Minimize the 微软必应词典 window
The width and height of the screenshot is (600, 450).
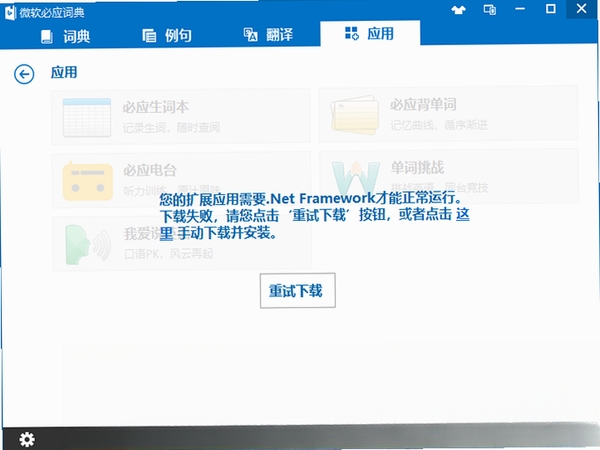[520, 9]
